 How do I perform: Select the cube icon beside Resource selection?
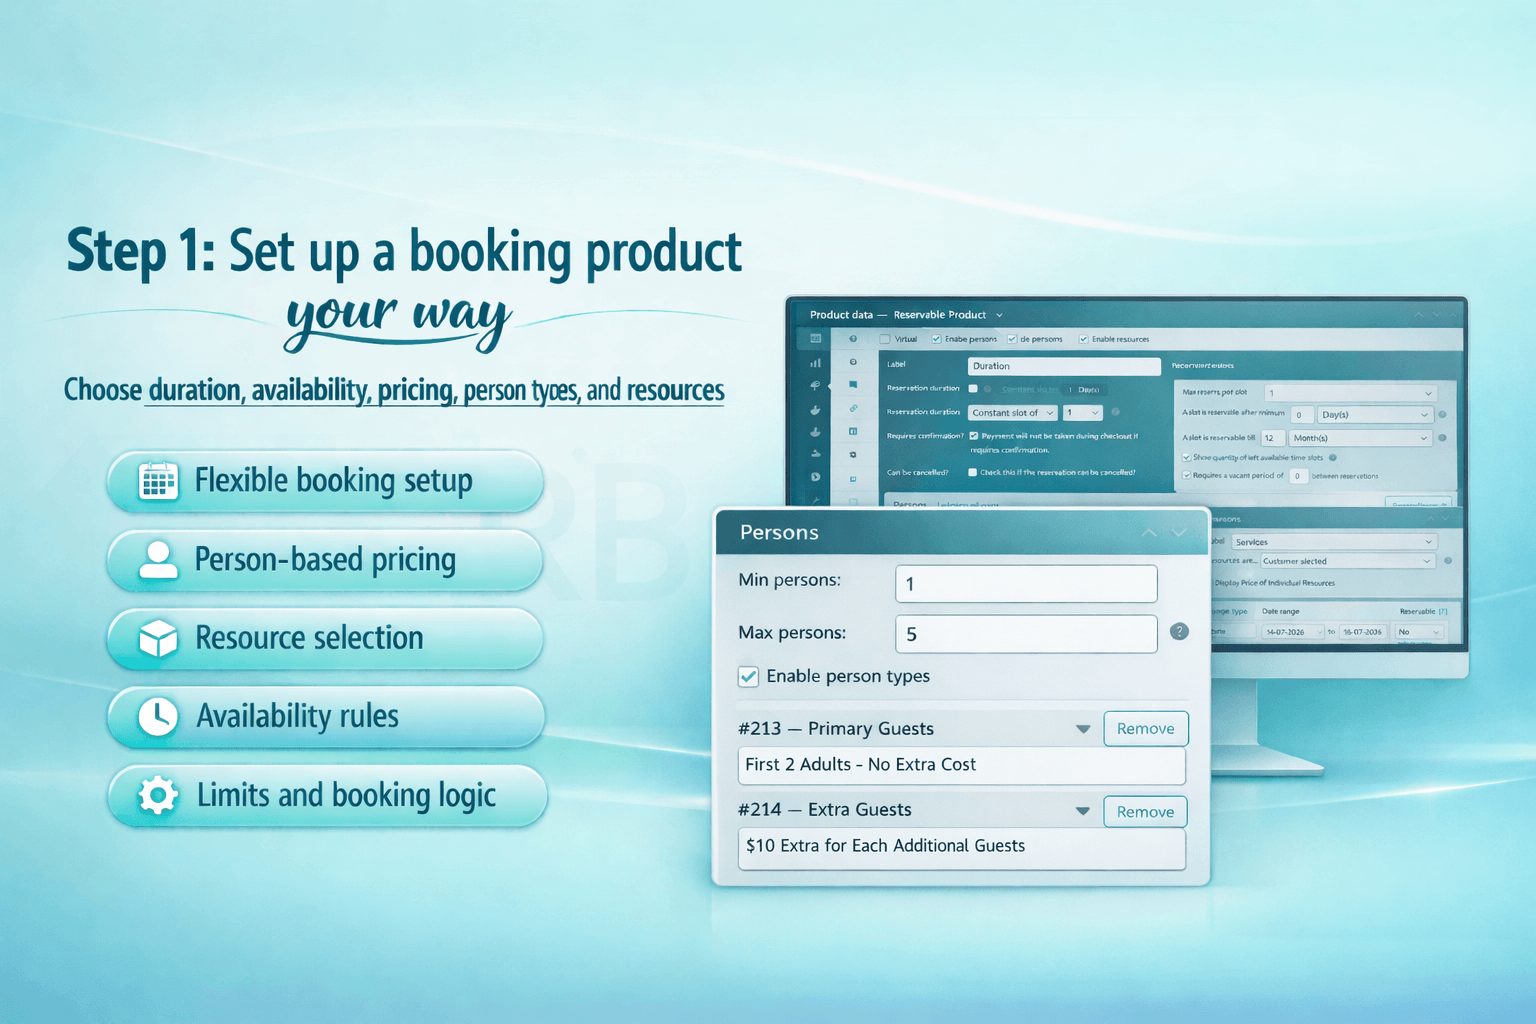pos(156,638)
